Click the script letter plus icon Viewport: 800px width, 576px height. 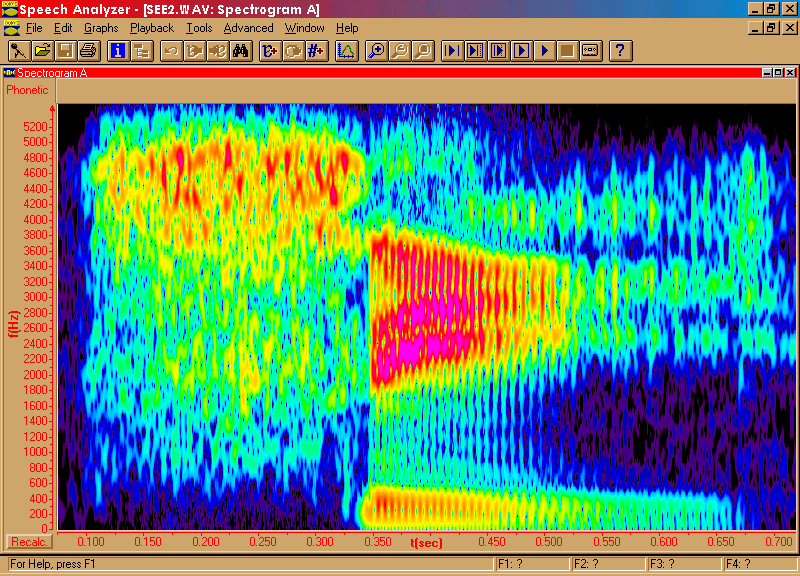270,51
